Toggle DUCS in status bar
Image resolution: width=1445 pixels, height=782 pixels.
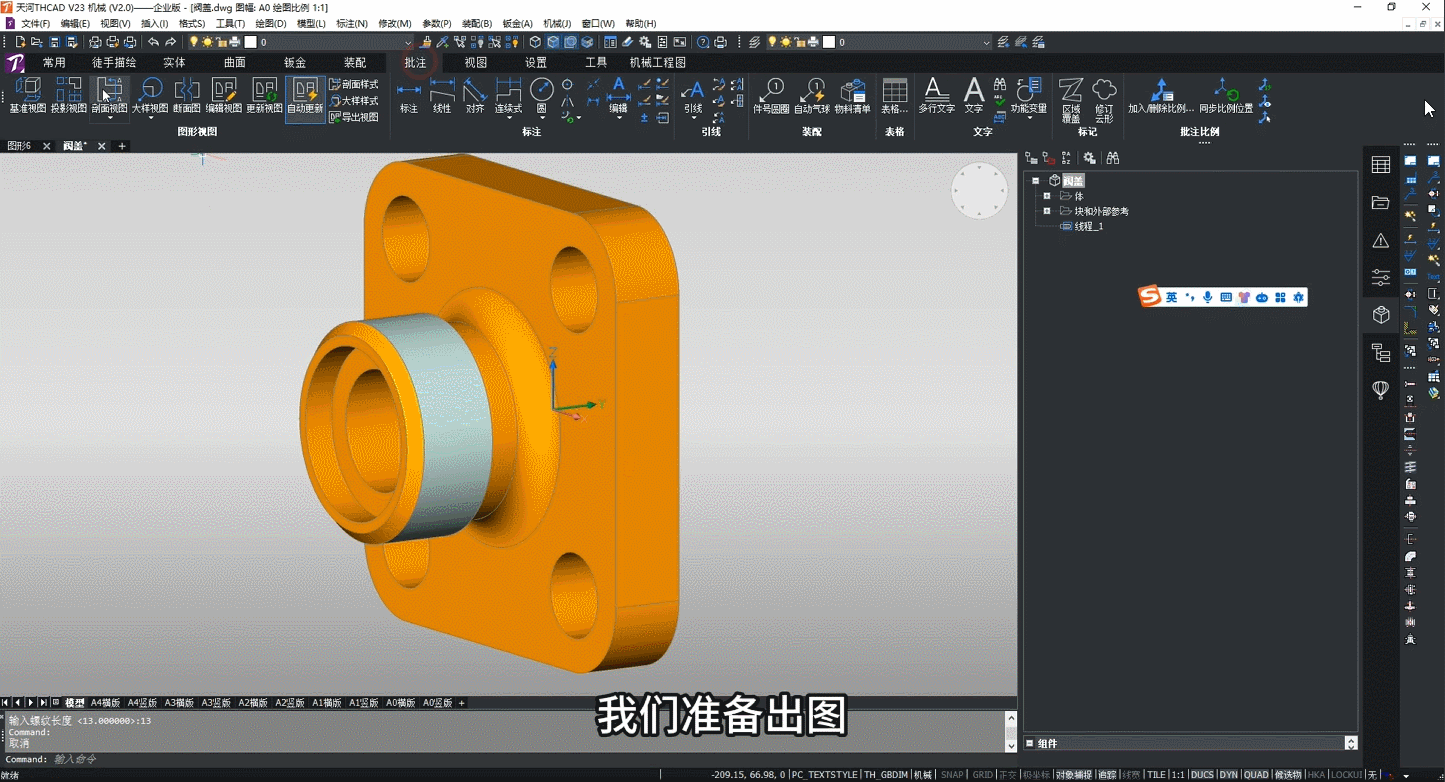coord(1202,775)
